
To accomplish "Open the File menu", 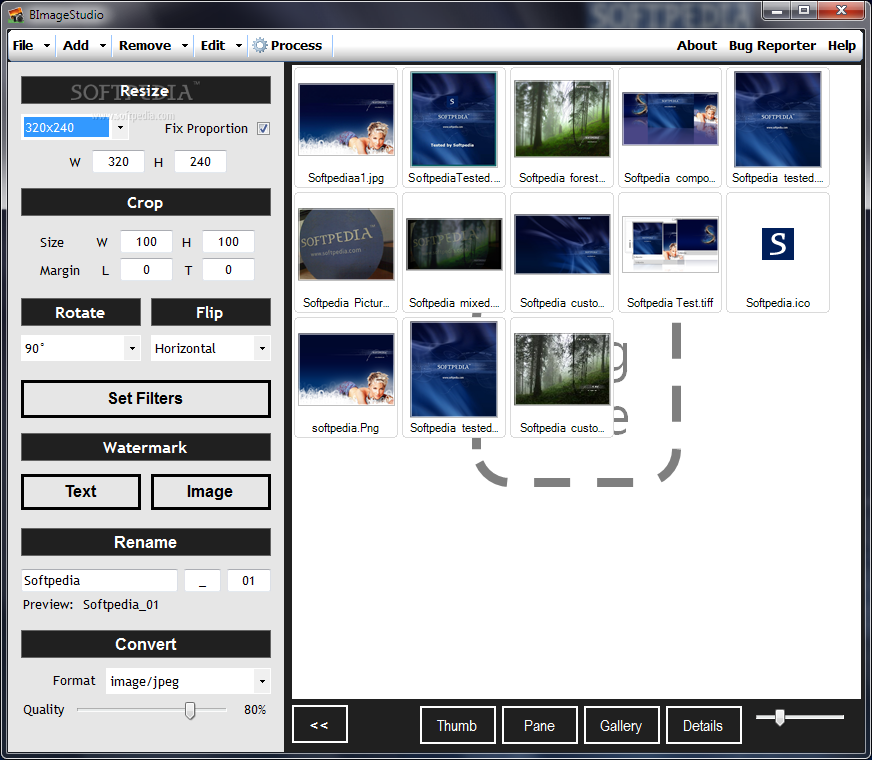I will 23,46.
